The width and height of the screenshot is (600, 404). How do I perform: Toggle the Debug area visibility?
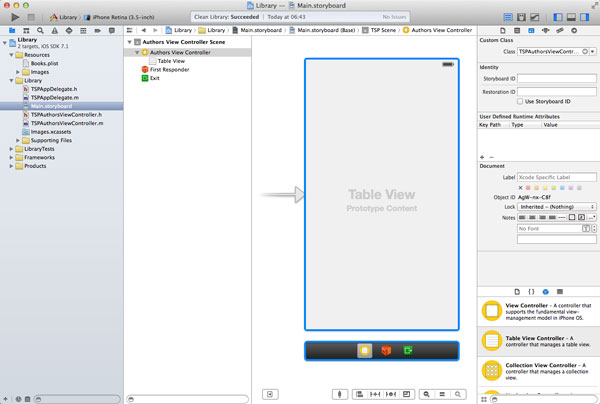[571, 17]
